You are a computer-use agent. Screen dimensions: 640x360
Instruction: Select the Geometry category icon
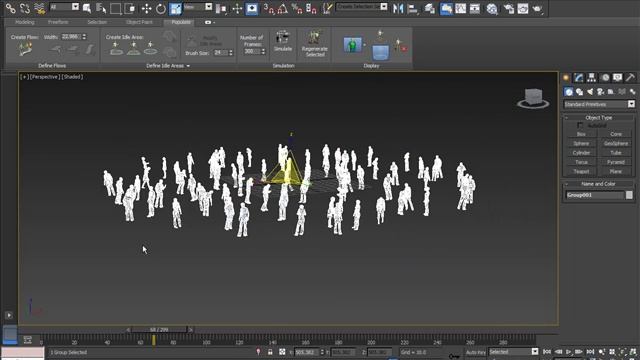(x=569, y=92)
